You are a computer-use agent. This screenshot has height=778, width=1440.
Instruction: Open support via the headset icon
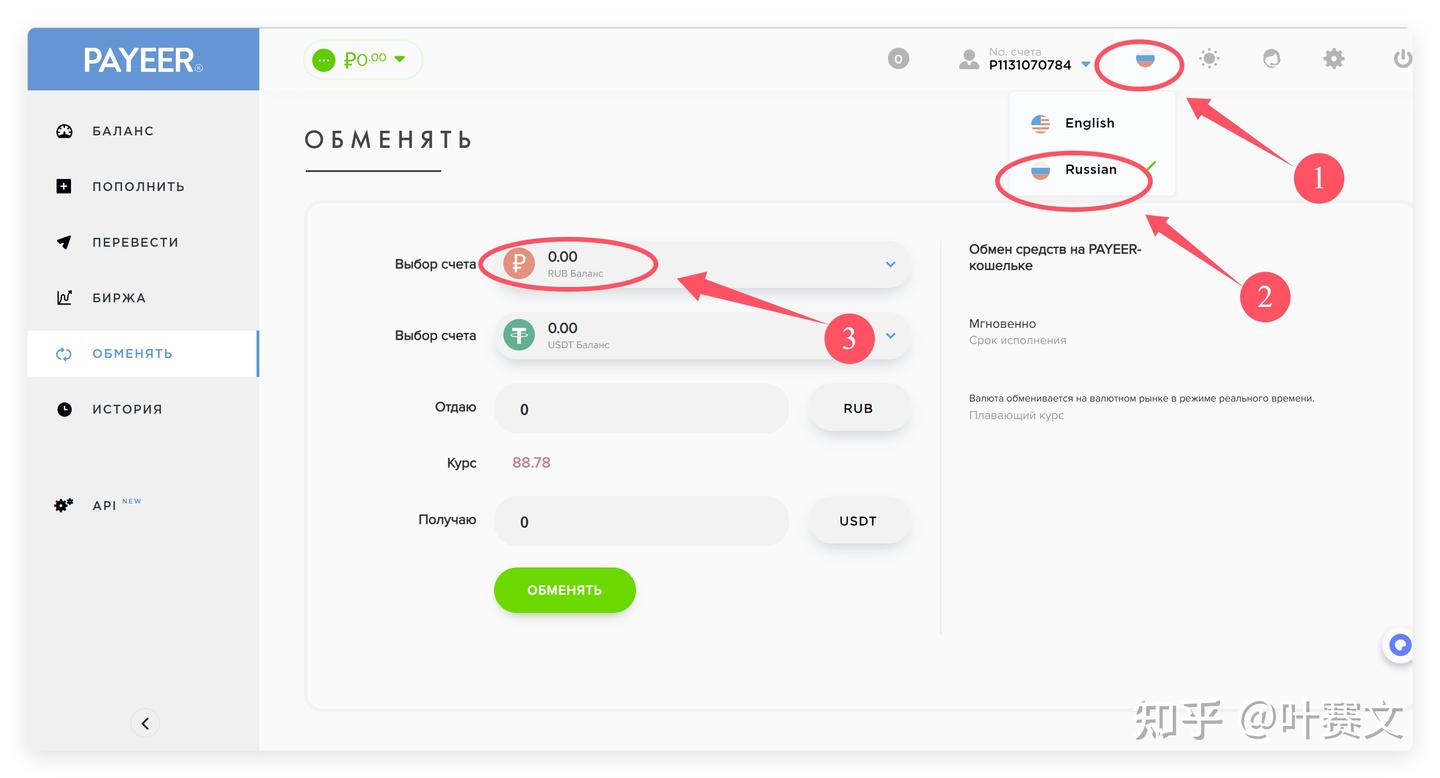(x=1271, y=58)
